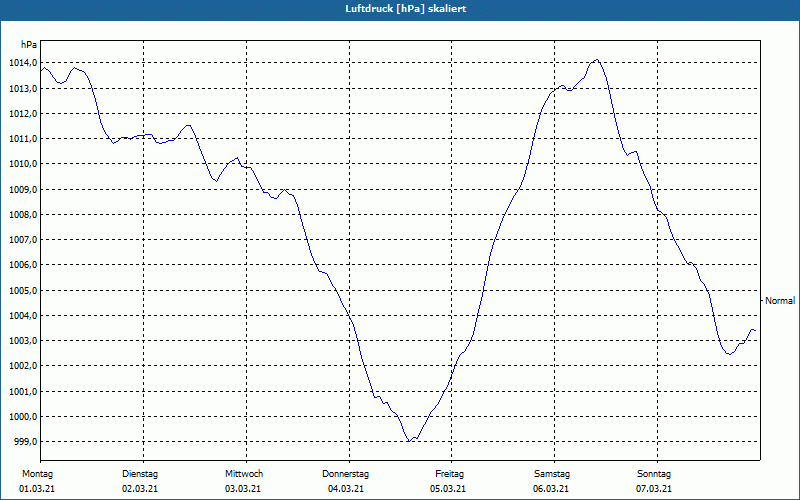Click the 1011,0 axis value

23,139
